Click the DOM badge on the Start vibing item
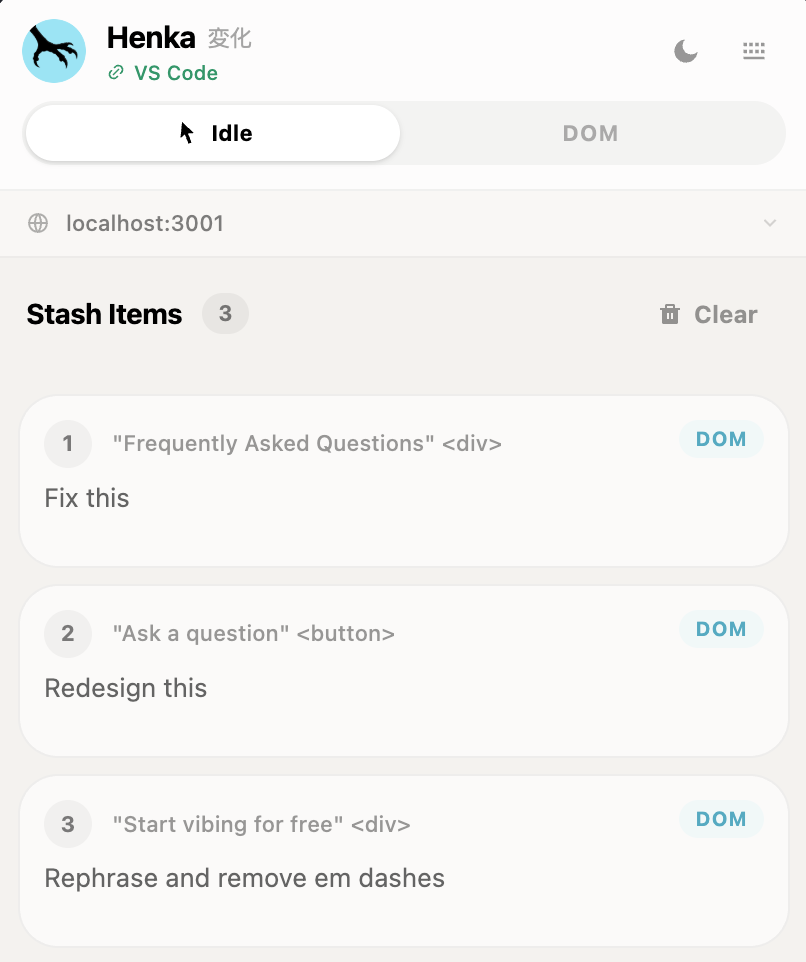 721,819
